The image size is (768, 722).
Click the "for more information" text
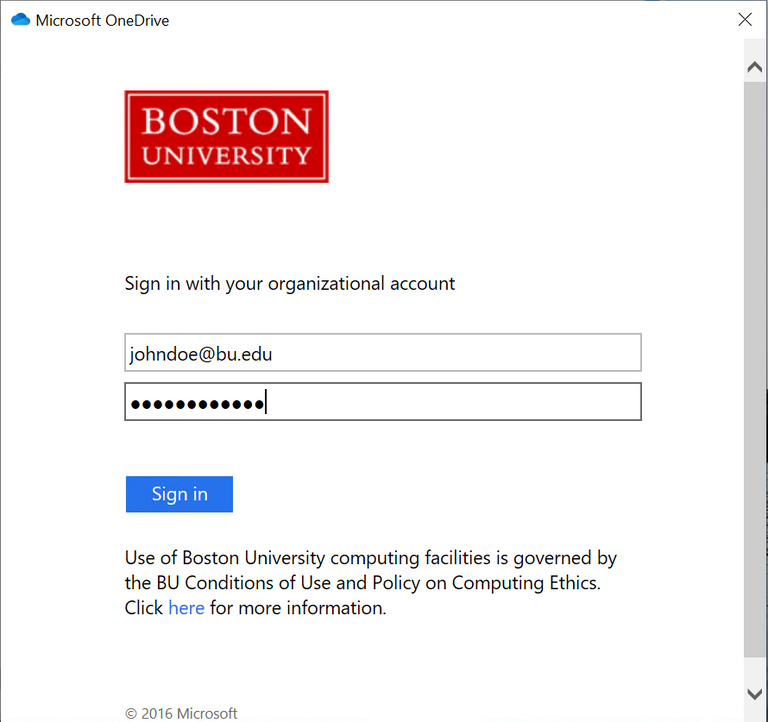[x=297, y=608]
